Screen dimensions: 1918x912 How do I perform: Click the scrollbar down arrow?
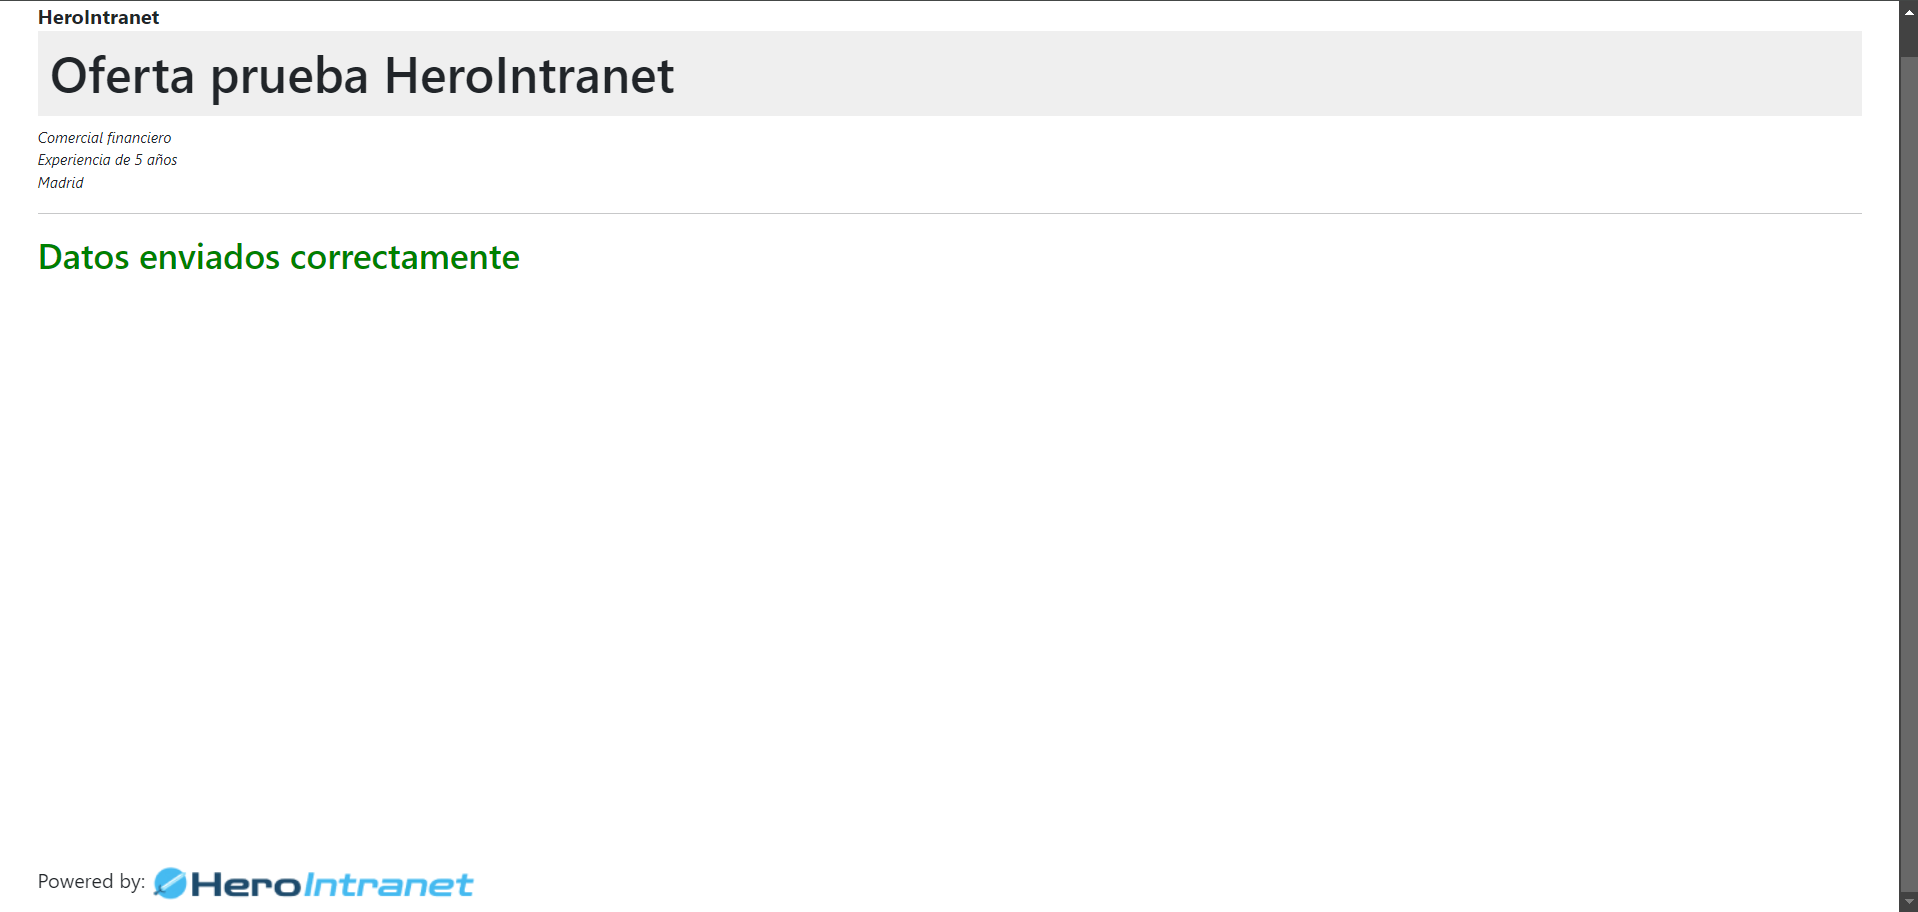click(x=1909, y=902)
